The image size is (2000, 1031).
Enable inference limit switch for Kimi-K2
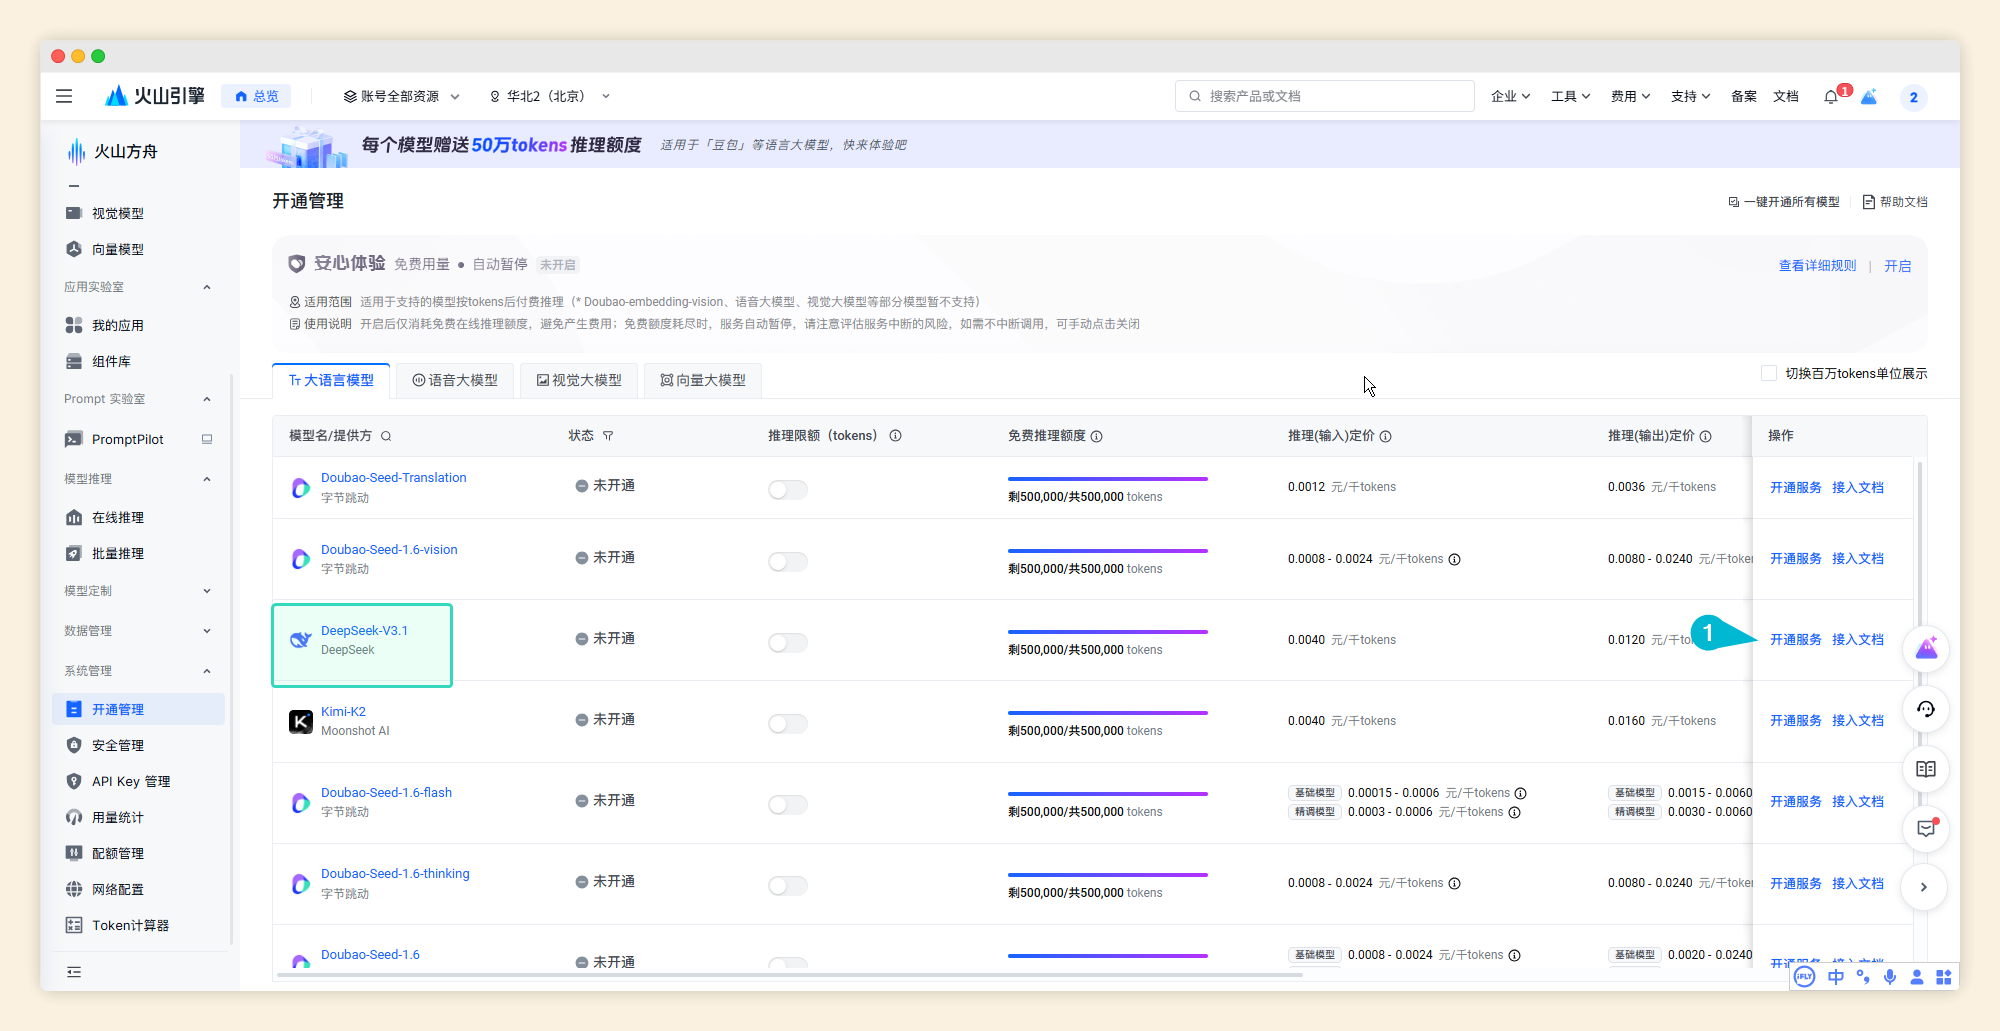[787, 723]
